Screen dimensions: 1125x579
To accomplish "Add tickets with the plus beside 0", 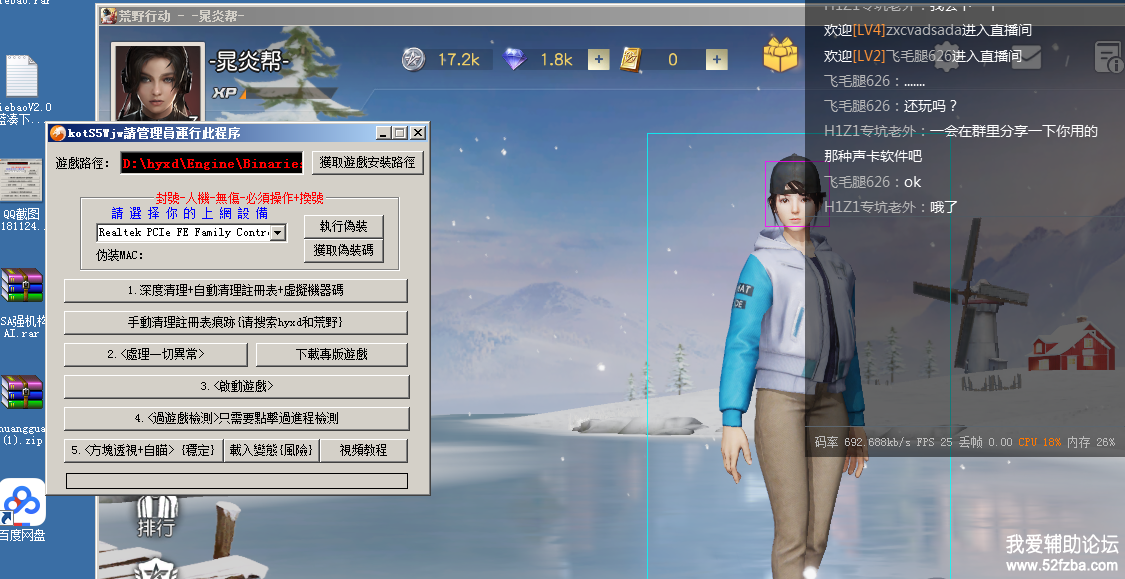I will coord(716,60).
